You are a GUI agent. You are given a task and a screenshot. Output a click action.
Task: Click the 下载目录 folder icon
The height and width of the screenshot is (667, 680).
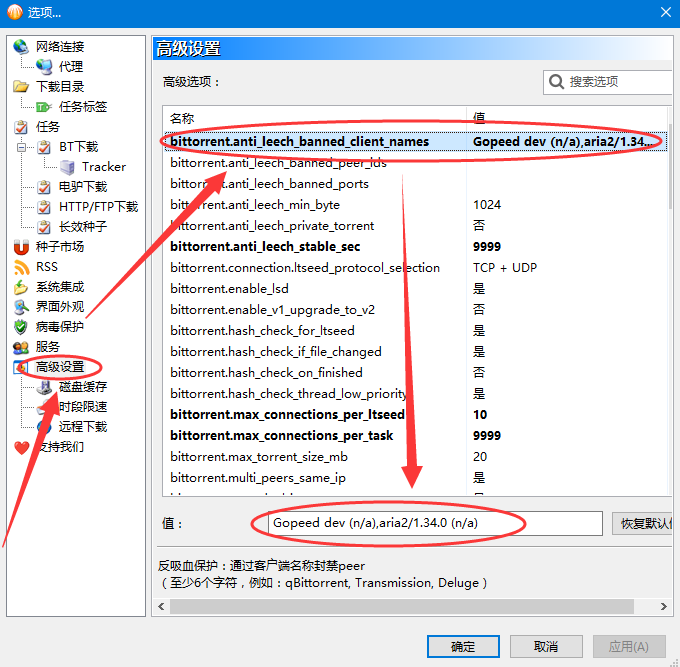point(21,87)
